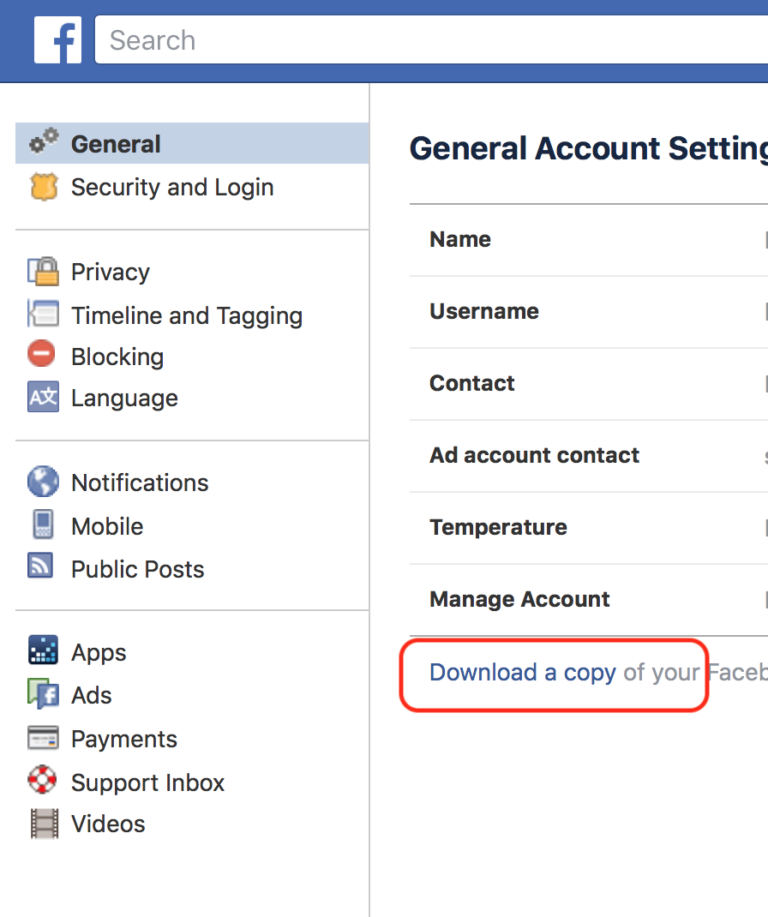768x917 pixels.
Task: Go to Public Posts settings
Action: point(137,569)
